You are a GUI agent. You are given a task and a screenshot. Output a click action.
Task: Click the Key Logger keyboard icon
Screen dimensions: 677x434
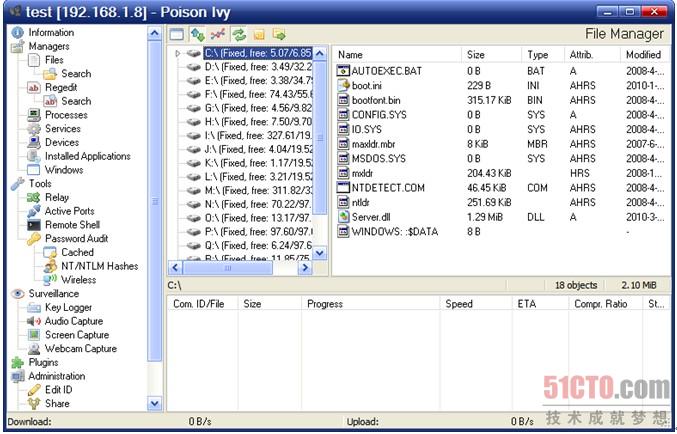tap(34, 307)
